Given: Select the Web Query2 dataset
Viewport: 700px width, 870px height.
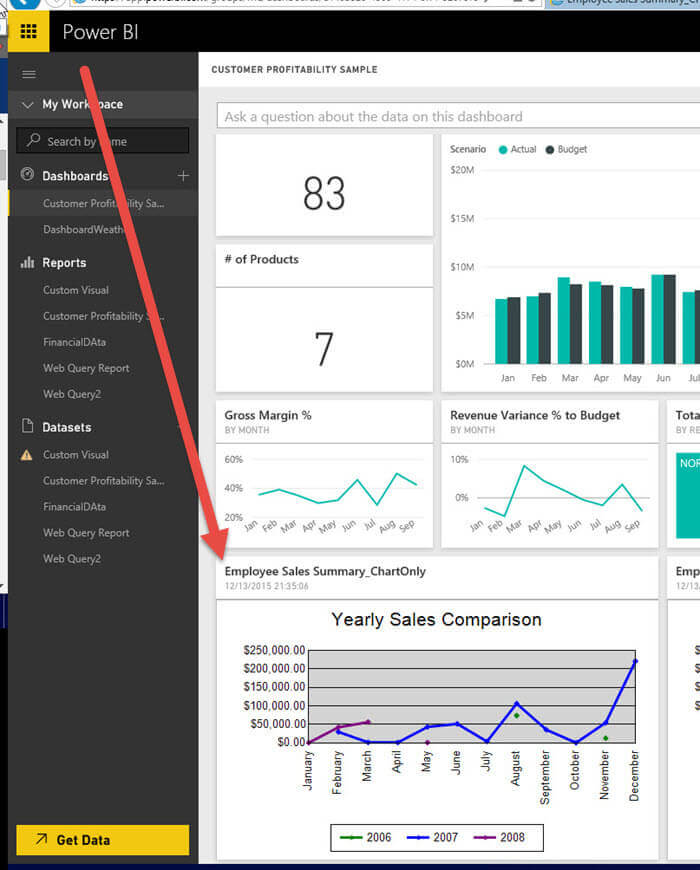Looking at the screenshot, I should [x=72, y=559].
